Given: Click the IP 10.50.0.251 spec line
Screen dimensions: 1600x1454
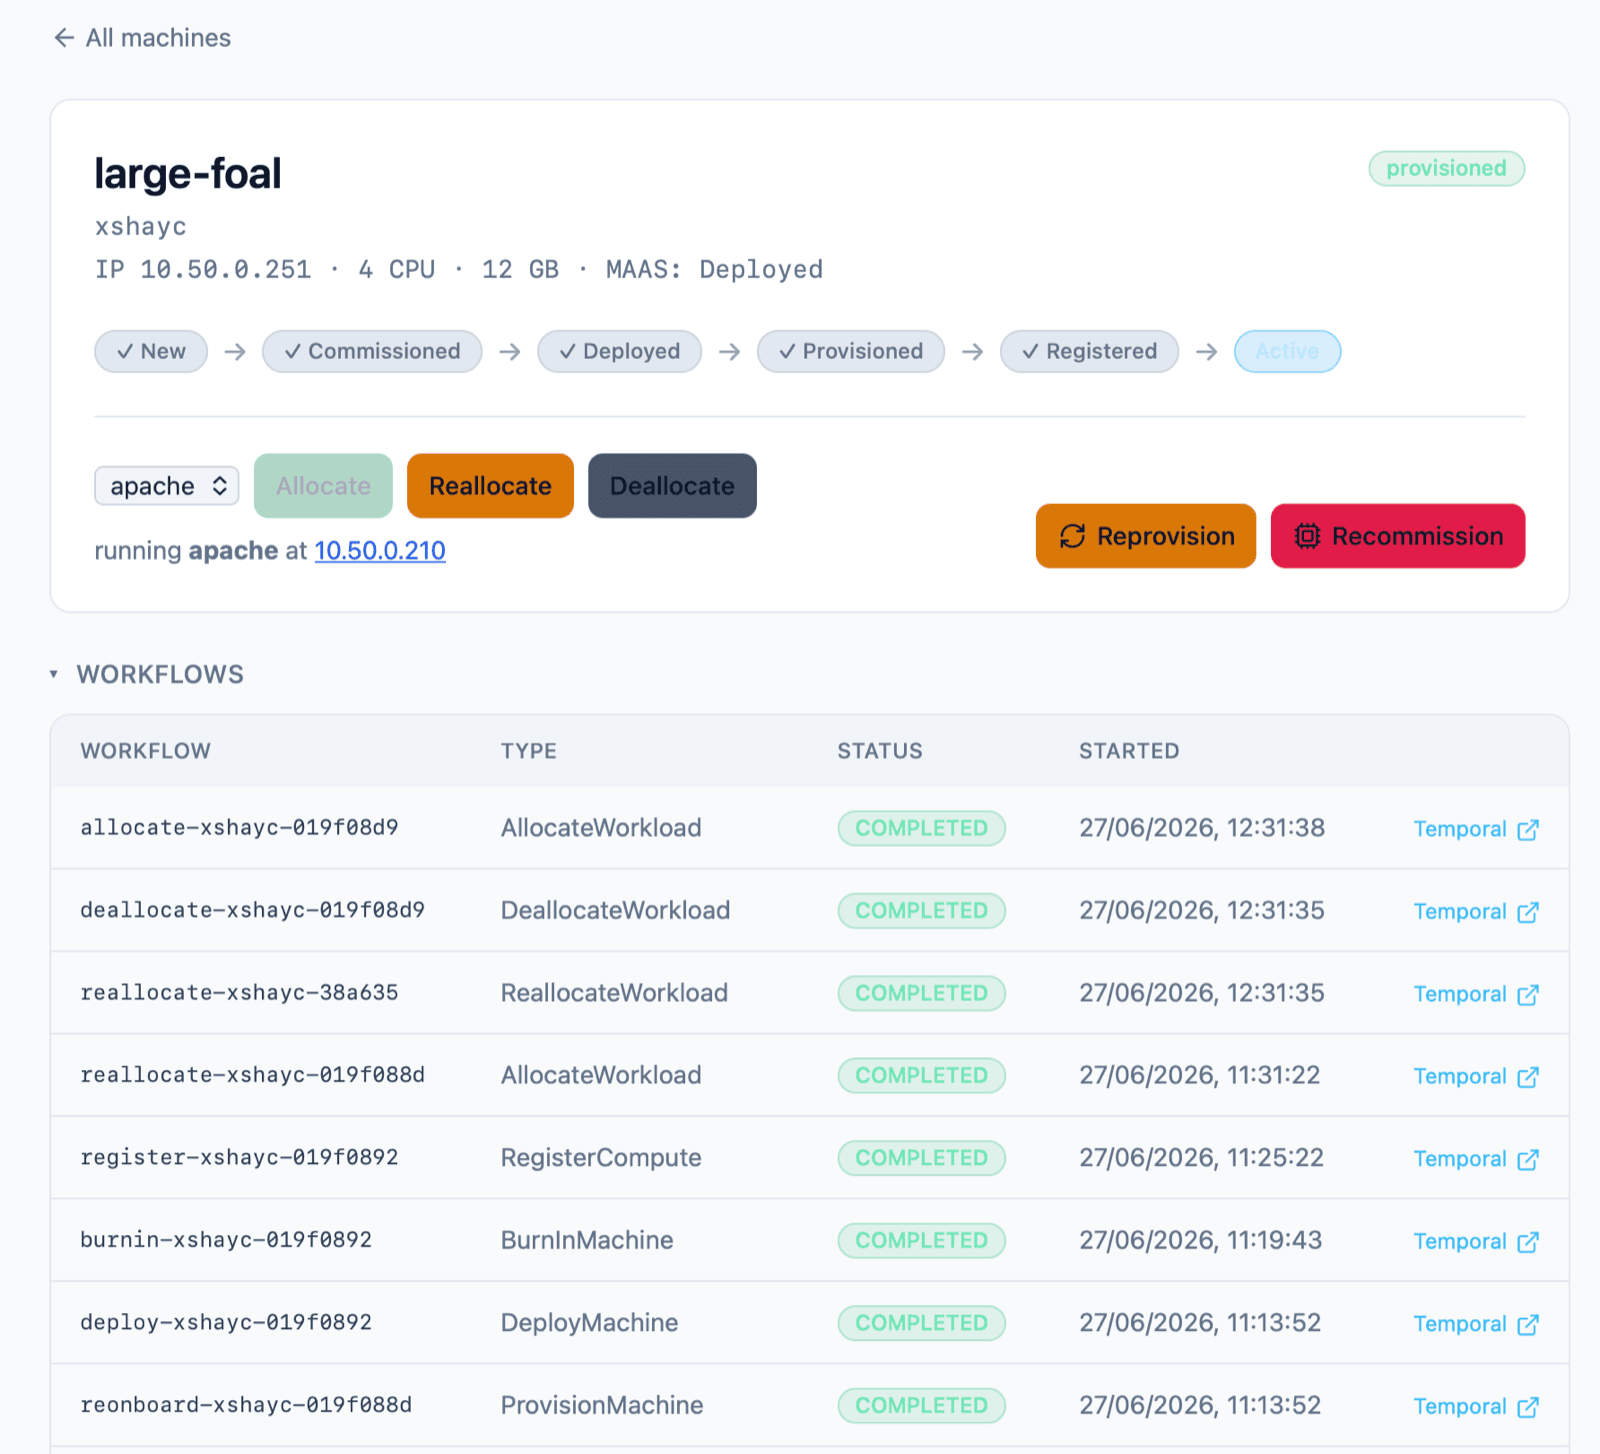Looking at the screenshot, I should [459, 270].
